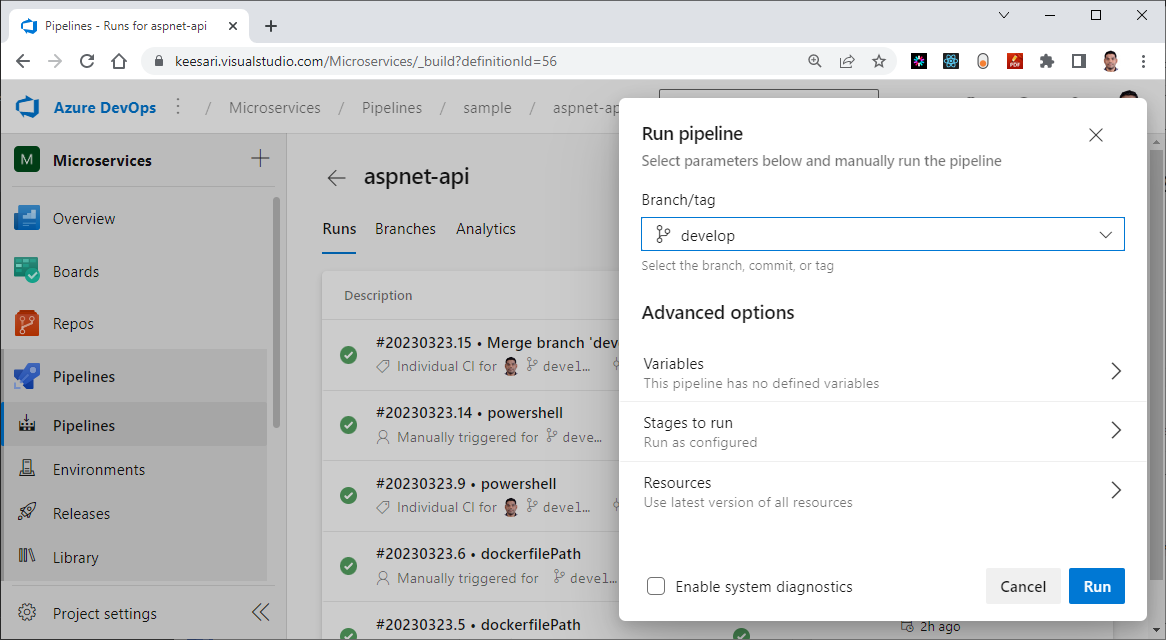Viewport: 1166px width, 640px height.
Task: Toggle the browser side panel icon
Action: click(1079, 61)
